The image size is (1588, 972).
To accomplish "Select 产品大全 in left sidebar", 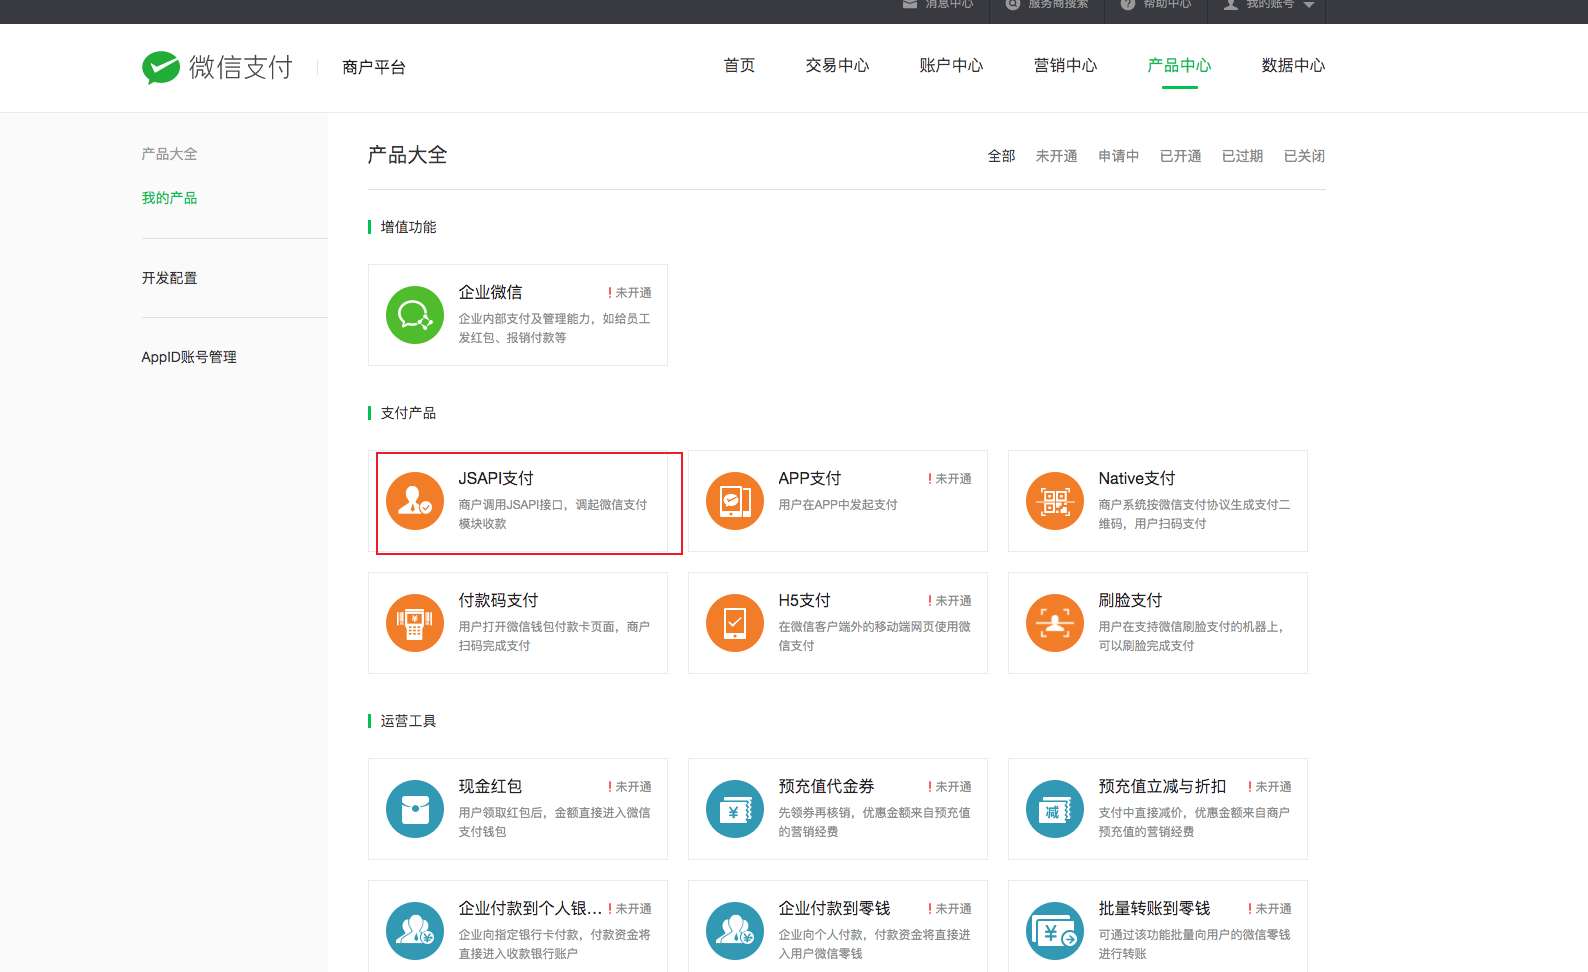I will point(169,154).
